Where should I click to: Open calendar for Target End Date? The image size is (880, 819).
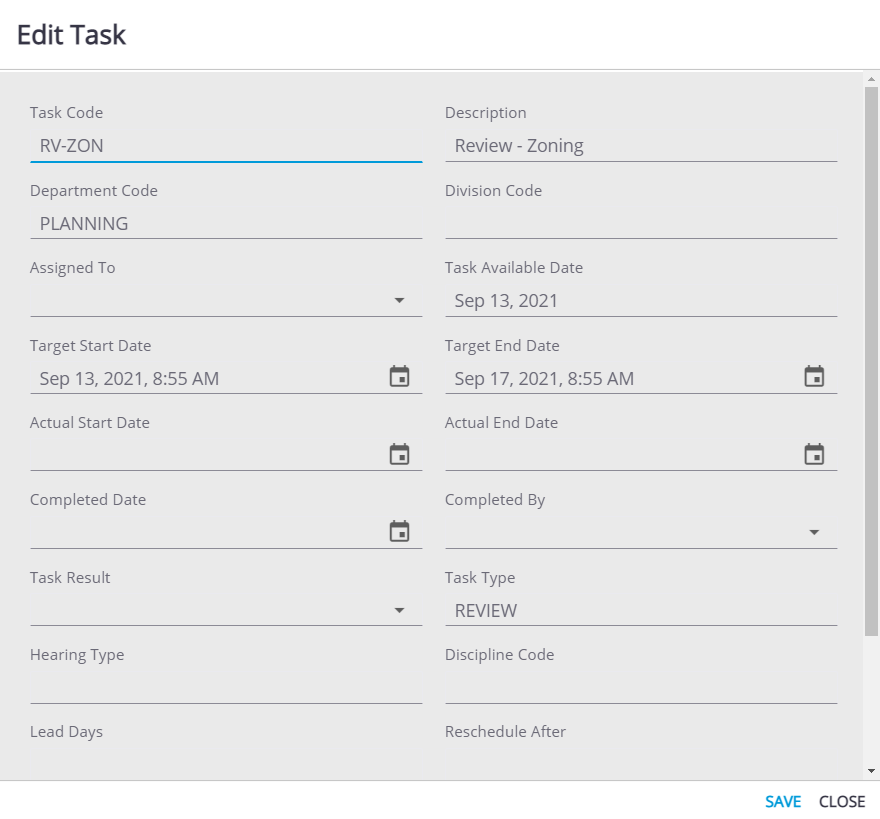(x=814, y=377)
